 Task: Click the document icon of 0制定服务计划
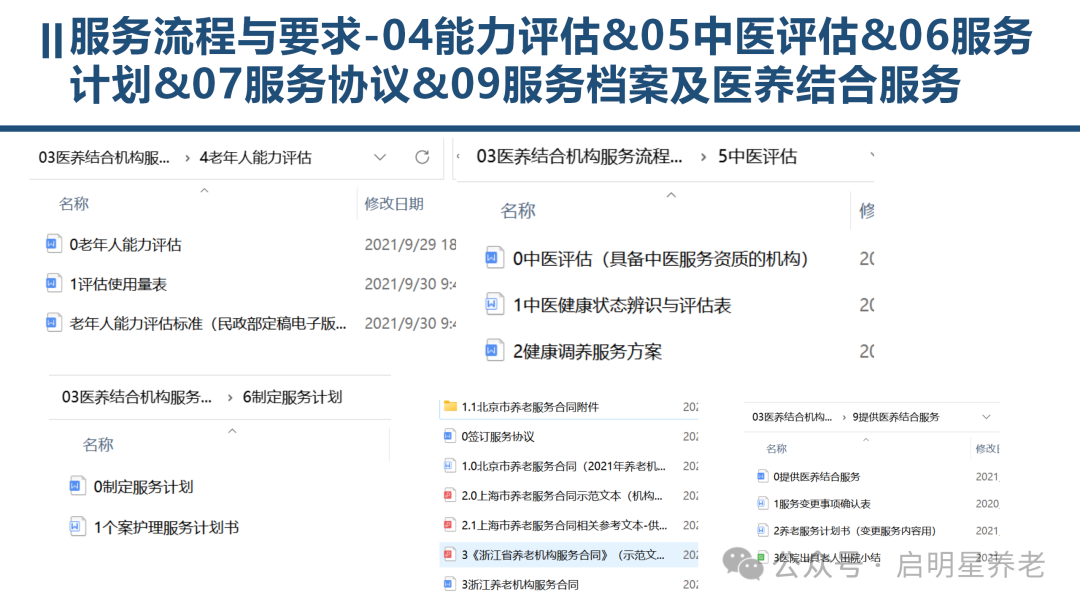click(x=75, y=486)
